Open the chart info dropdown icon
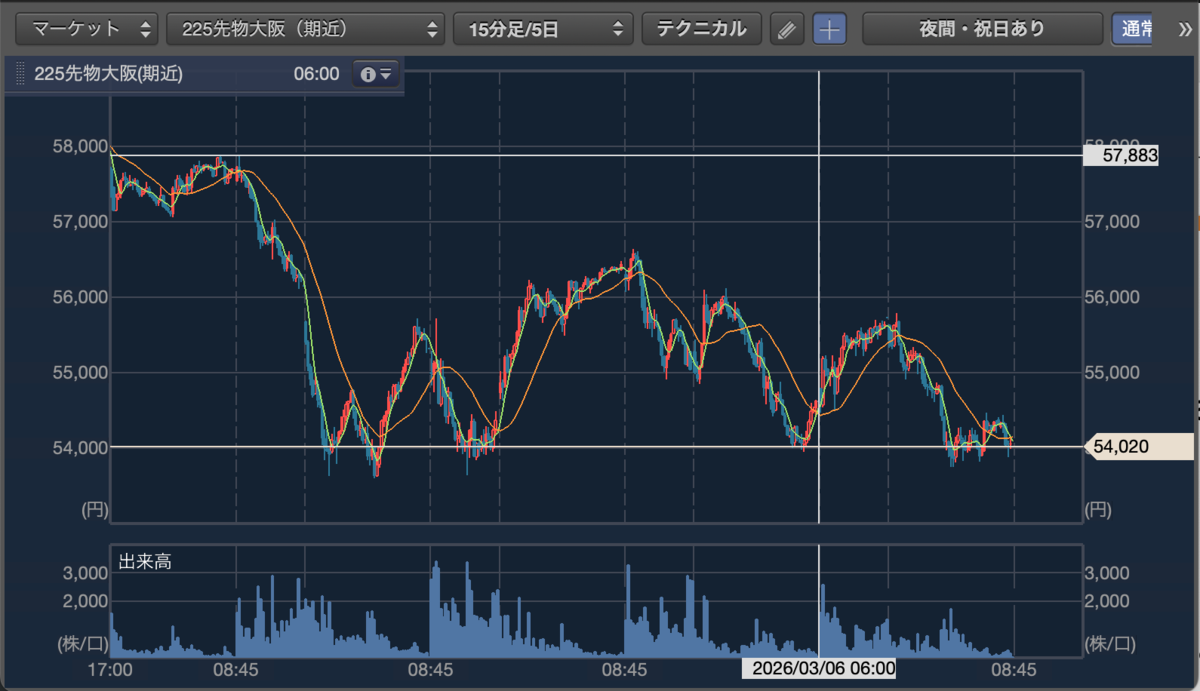The height and width of the screenshot is (691, 1200). pyautogui.click(x=375, y=74)
